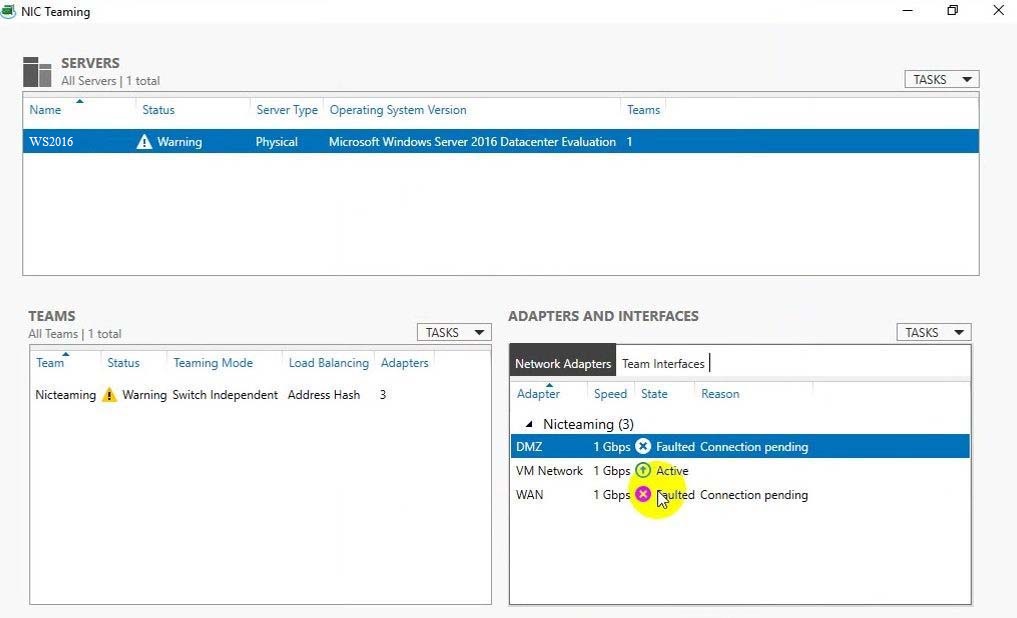Click the warning triangle icon beside WS2016
1017x618 pixels.
pyautogui.click(x=144, y=142)
